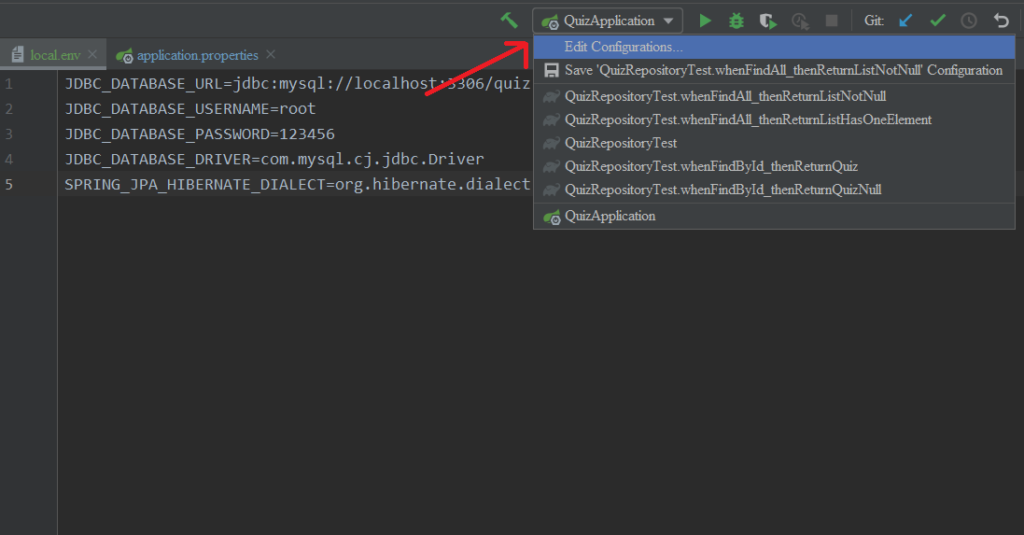
Task: Expand the QuizApplication run configuration dropdown
Action: 608,20
